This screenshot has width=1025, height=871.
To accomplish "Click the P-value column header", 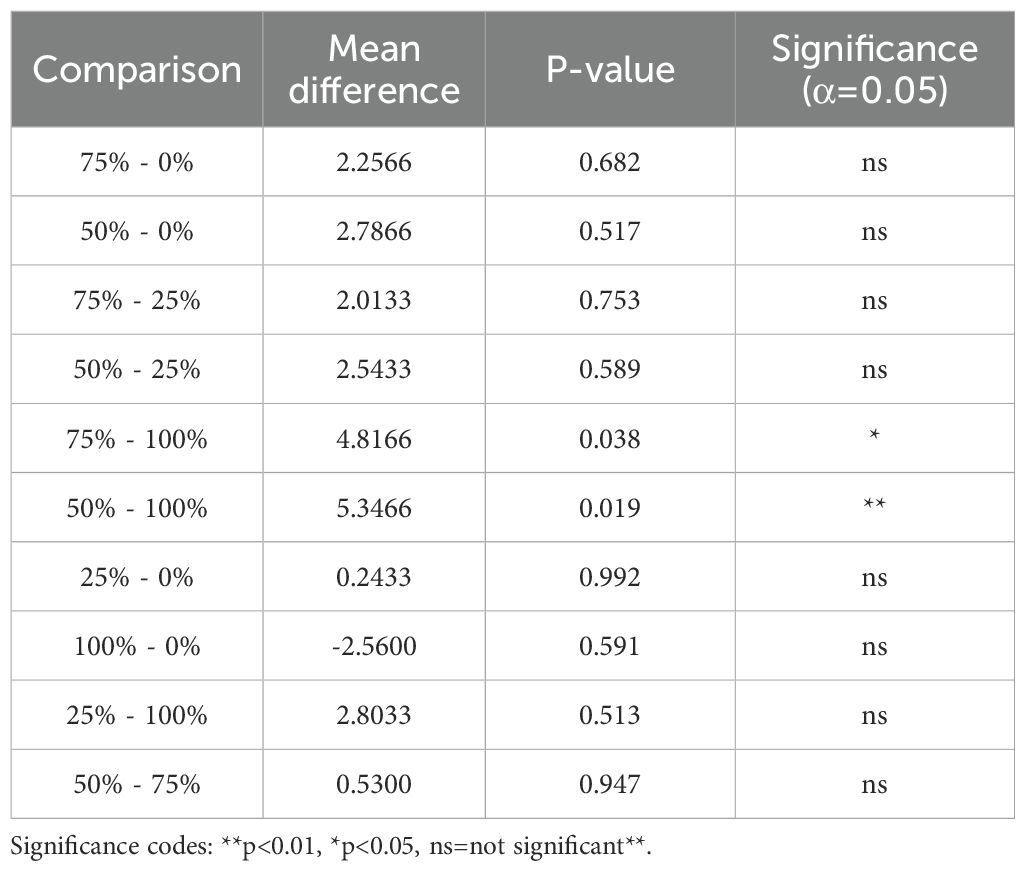I will point(609,70).
